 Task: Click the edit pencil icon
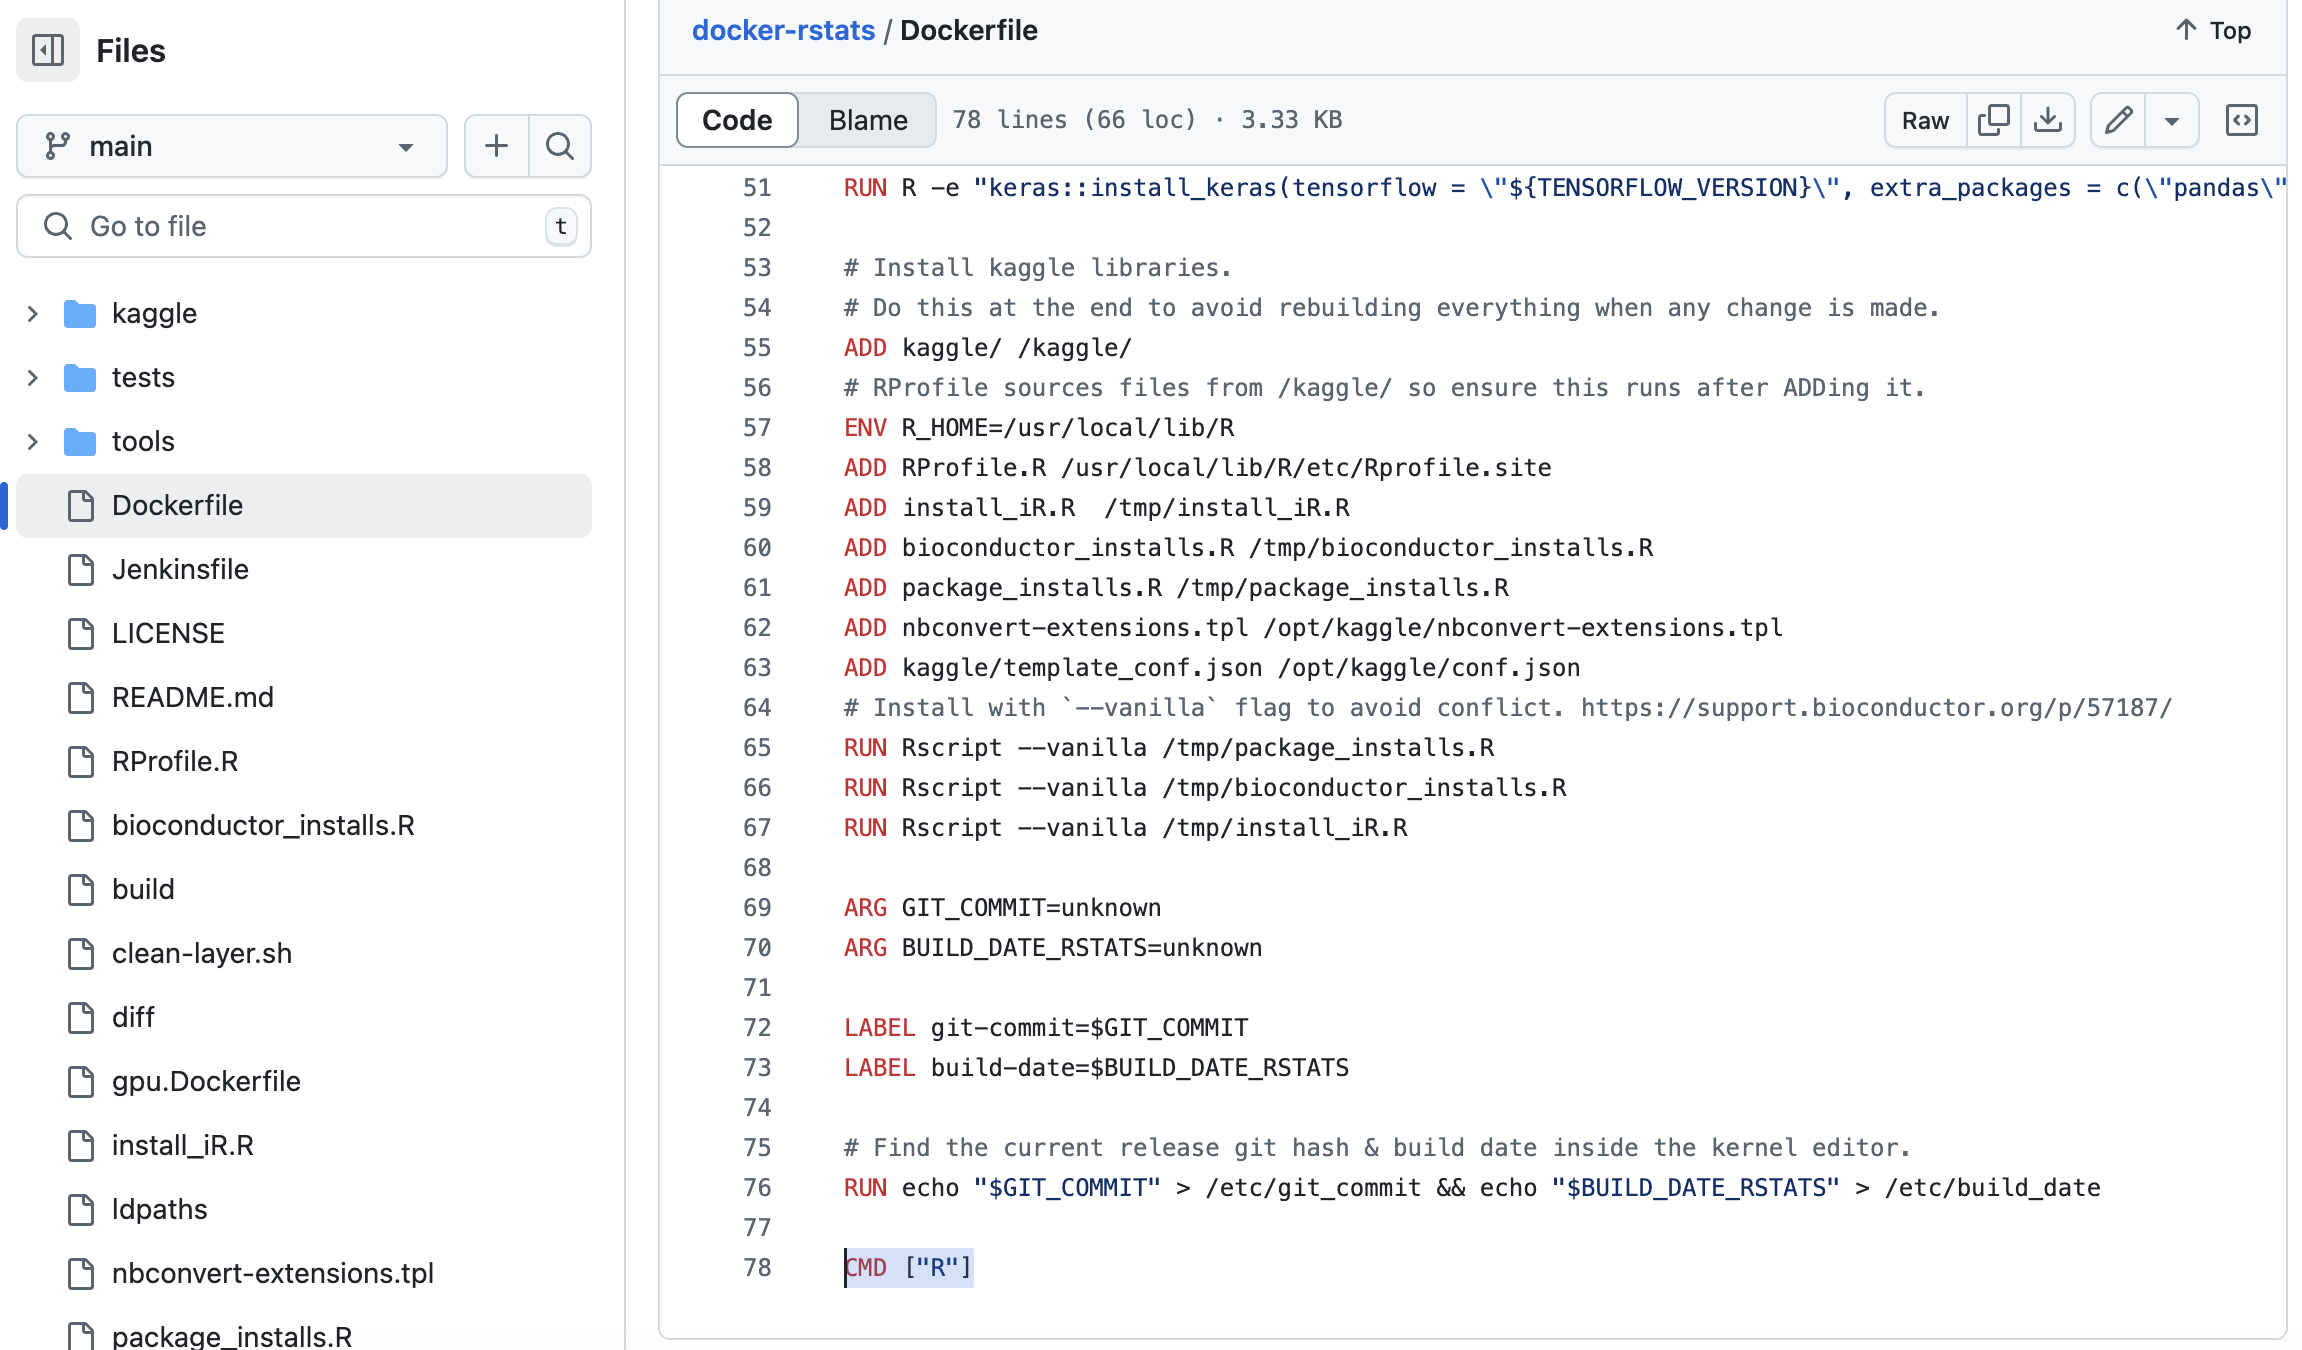coord(2120,119)
